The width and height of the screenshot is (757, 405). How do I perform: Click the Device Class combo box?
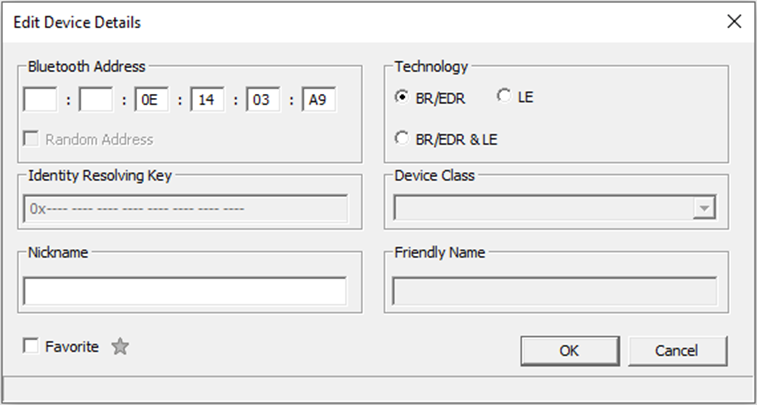pyautogui.click(x=554, y=209)
